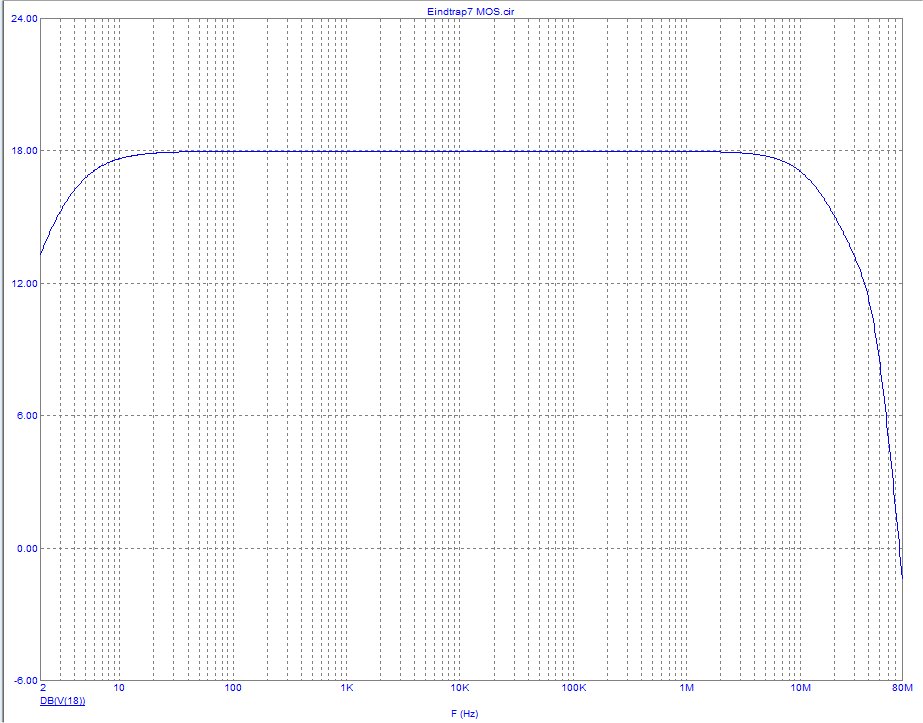
Task: Click the 12.00 y-axis value
Action: [24, 283]
